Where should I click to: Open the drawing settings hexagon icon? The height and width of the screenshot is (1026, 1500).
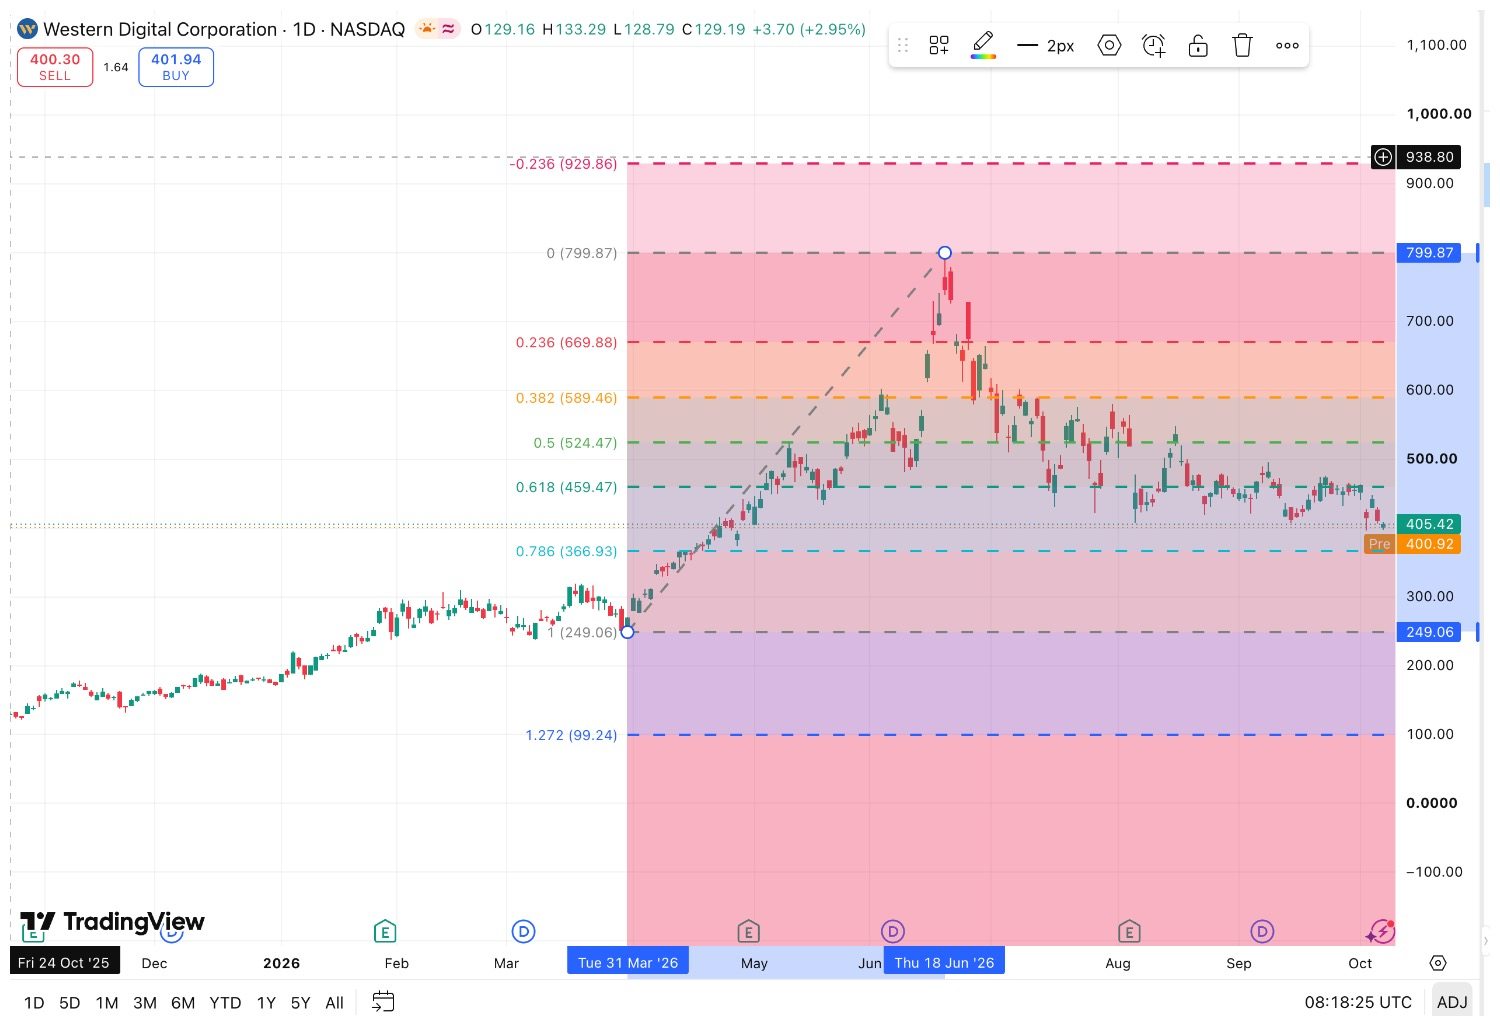(x=1109, y=45)
